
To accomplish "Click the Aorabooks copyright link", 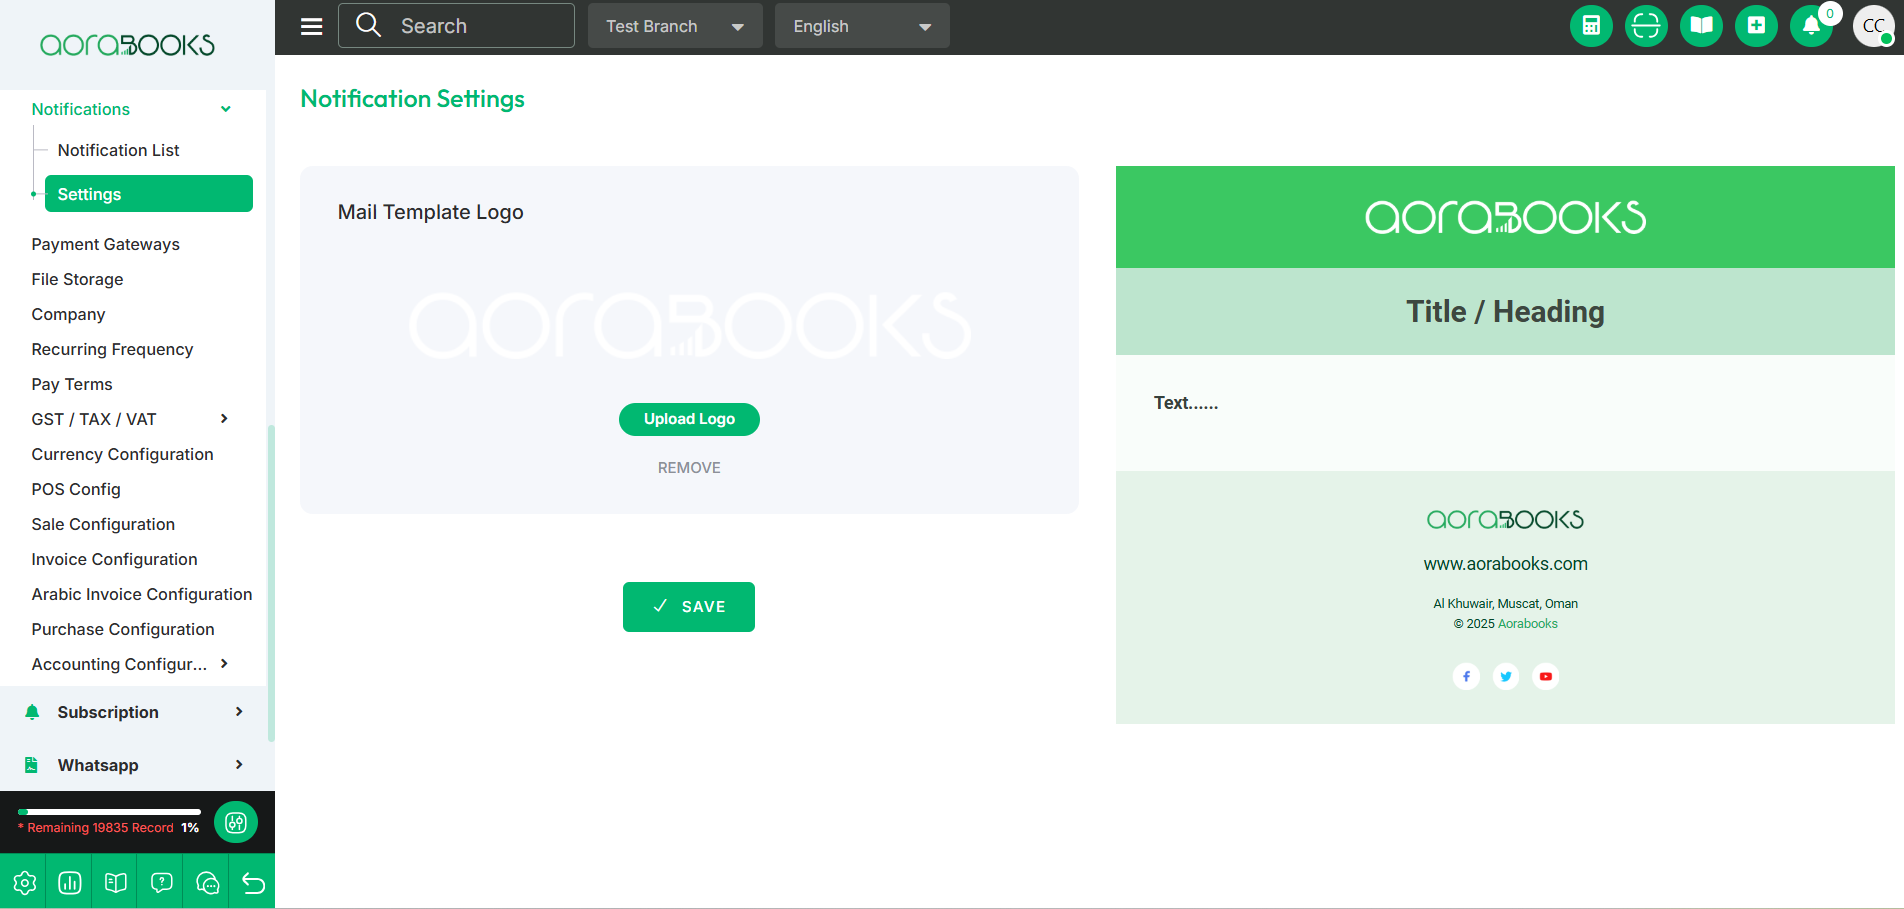I will click(x=1527, y=624).
